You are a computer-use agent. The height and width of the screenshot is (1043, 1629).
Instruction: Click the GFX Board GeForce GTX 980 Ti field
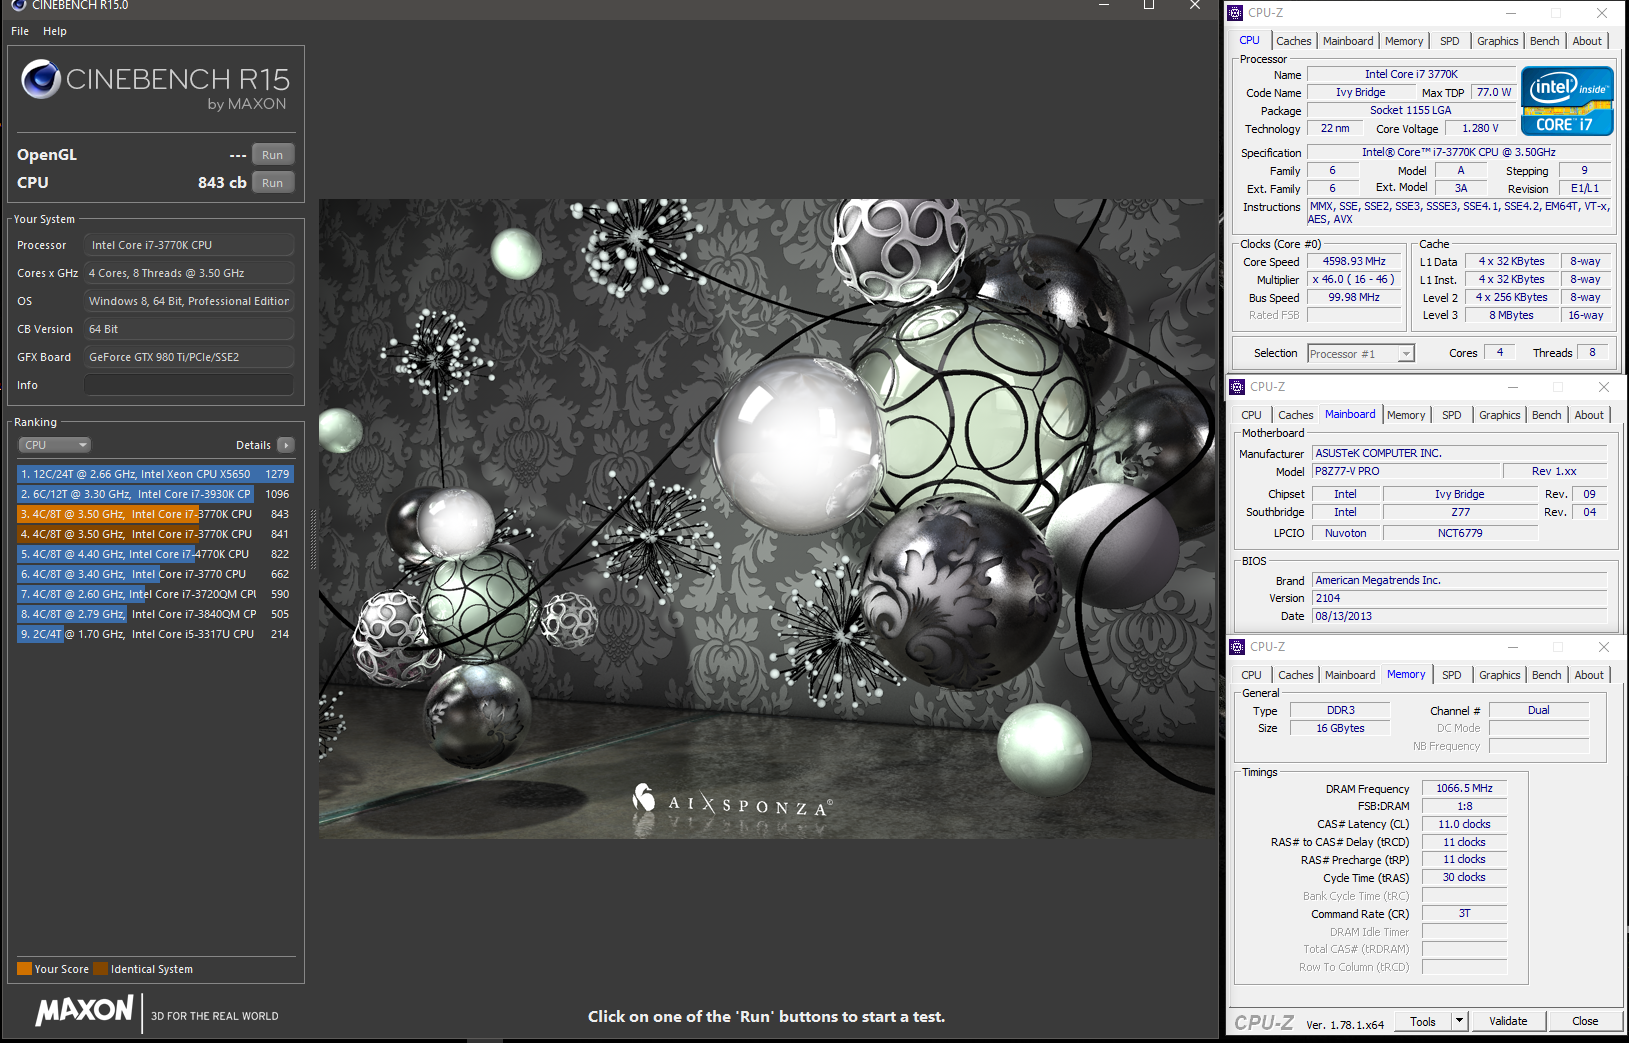[x=189, y=357]
